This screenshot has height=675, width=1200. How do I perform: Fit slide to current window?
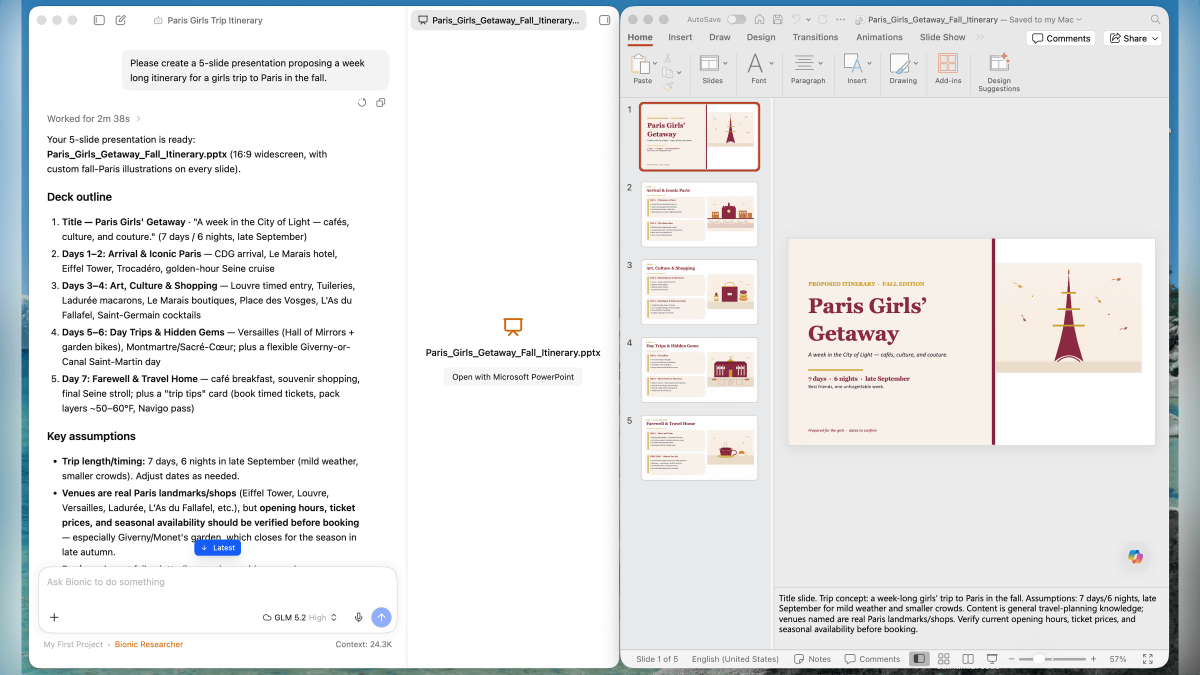tap(1149, 659)
